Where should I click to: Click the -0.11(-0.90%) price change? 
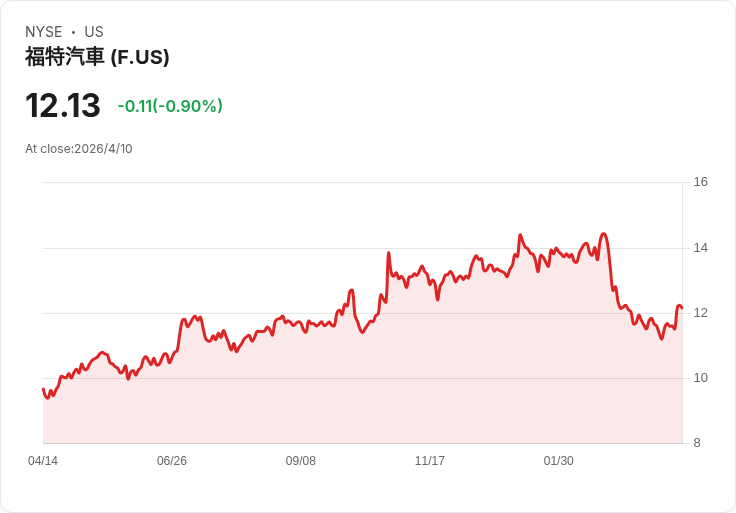(170, 106)
